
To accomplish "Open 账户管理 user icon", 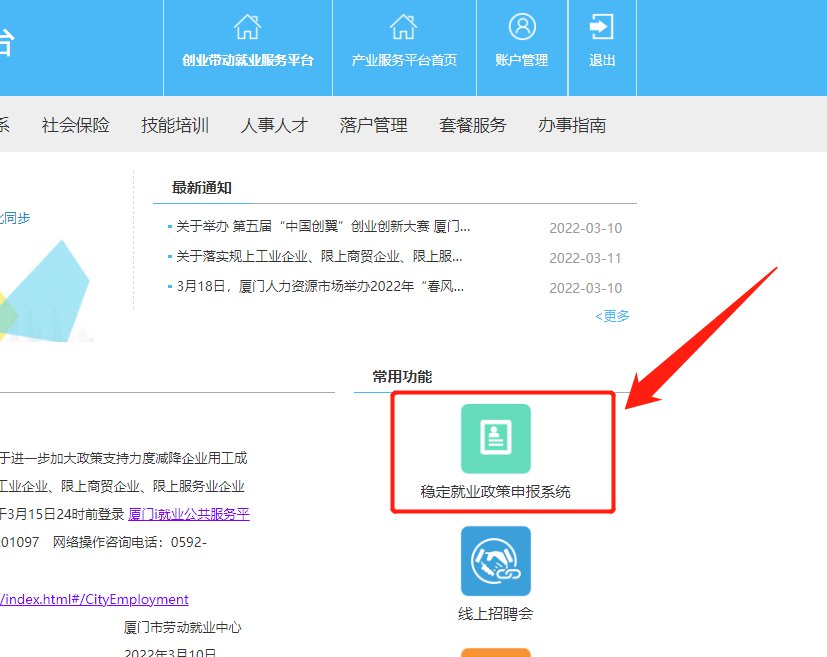I will [522, 27].
